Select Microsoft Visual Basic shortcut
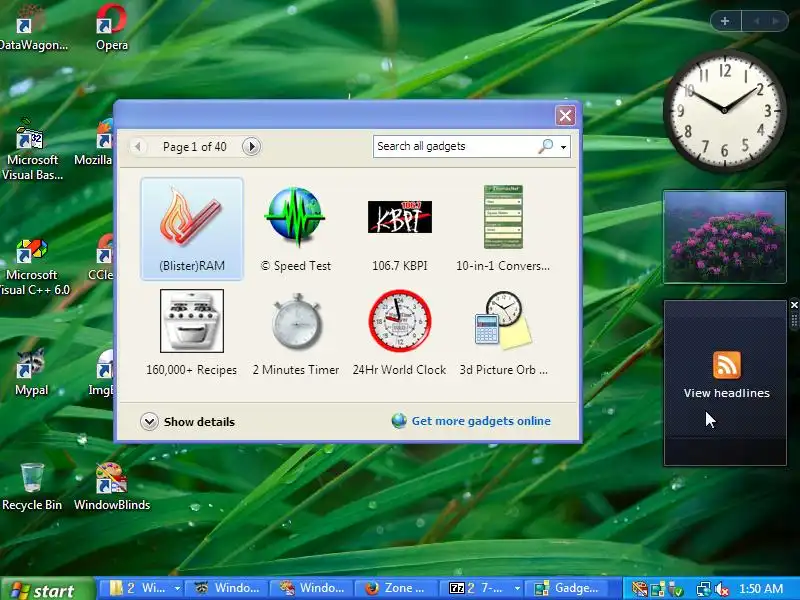800x600 pixels. coord(32,150)
